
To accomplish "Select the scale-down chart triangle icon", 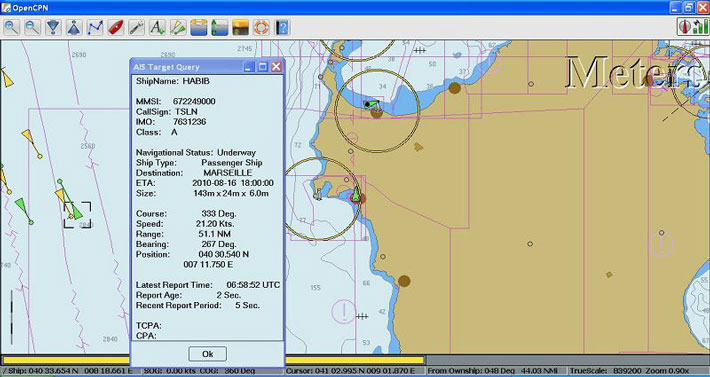I will pyautogui.click(x=53, y=28).
